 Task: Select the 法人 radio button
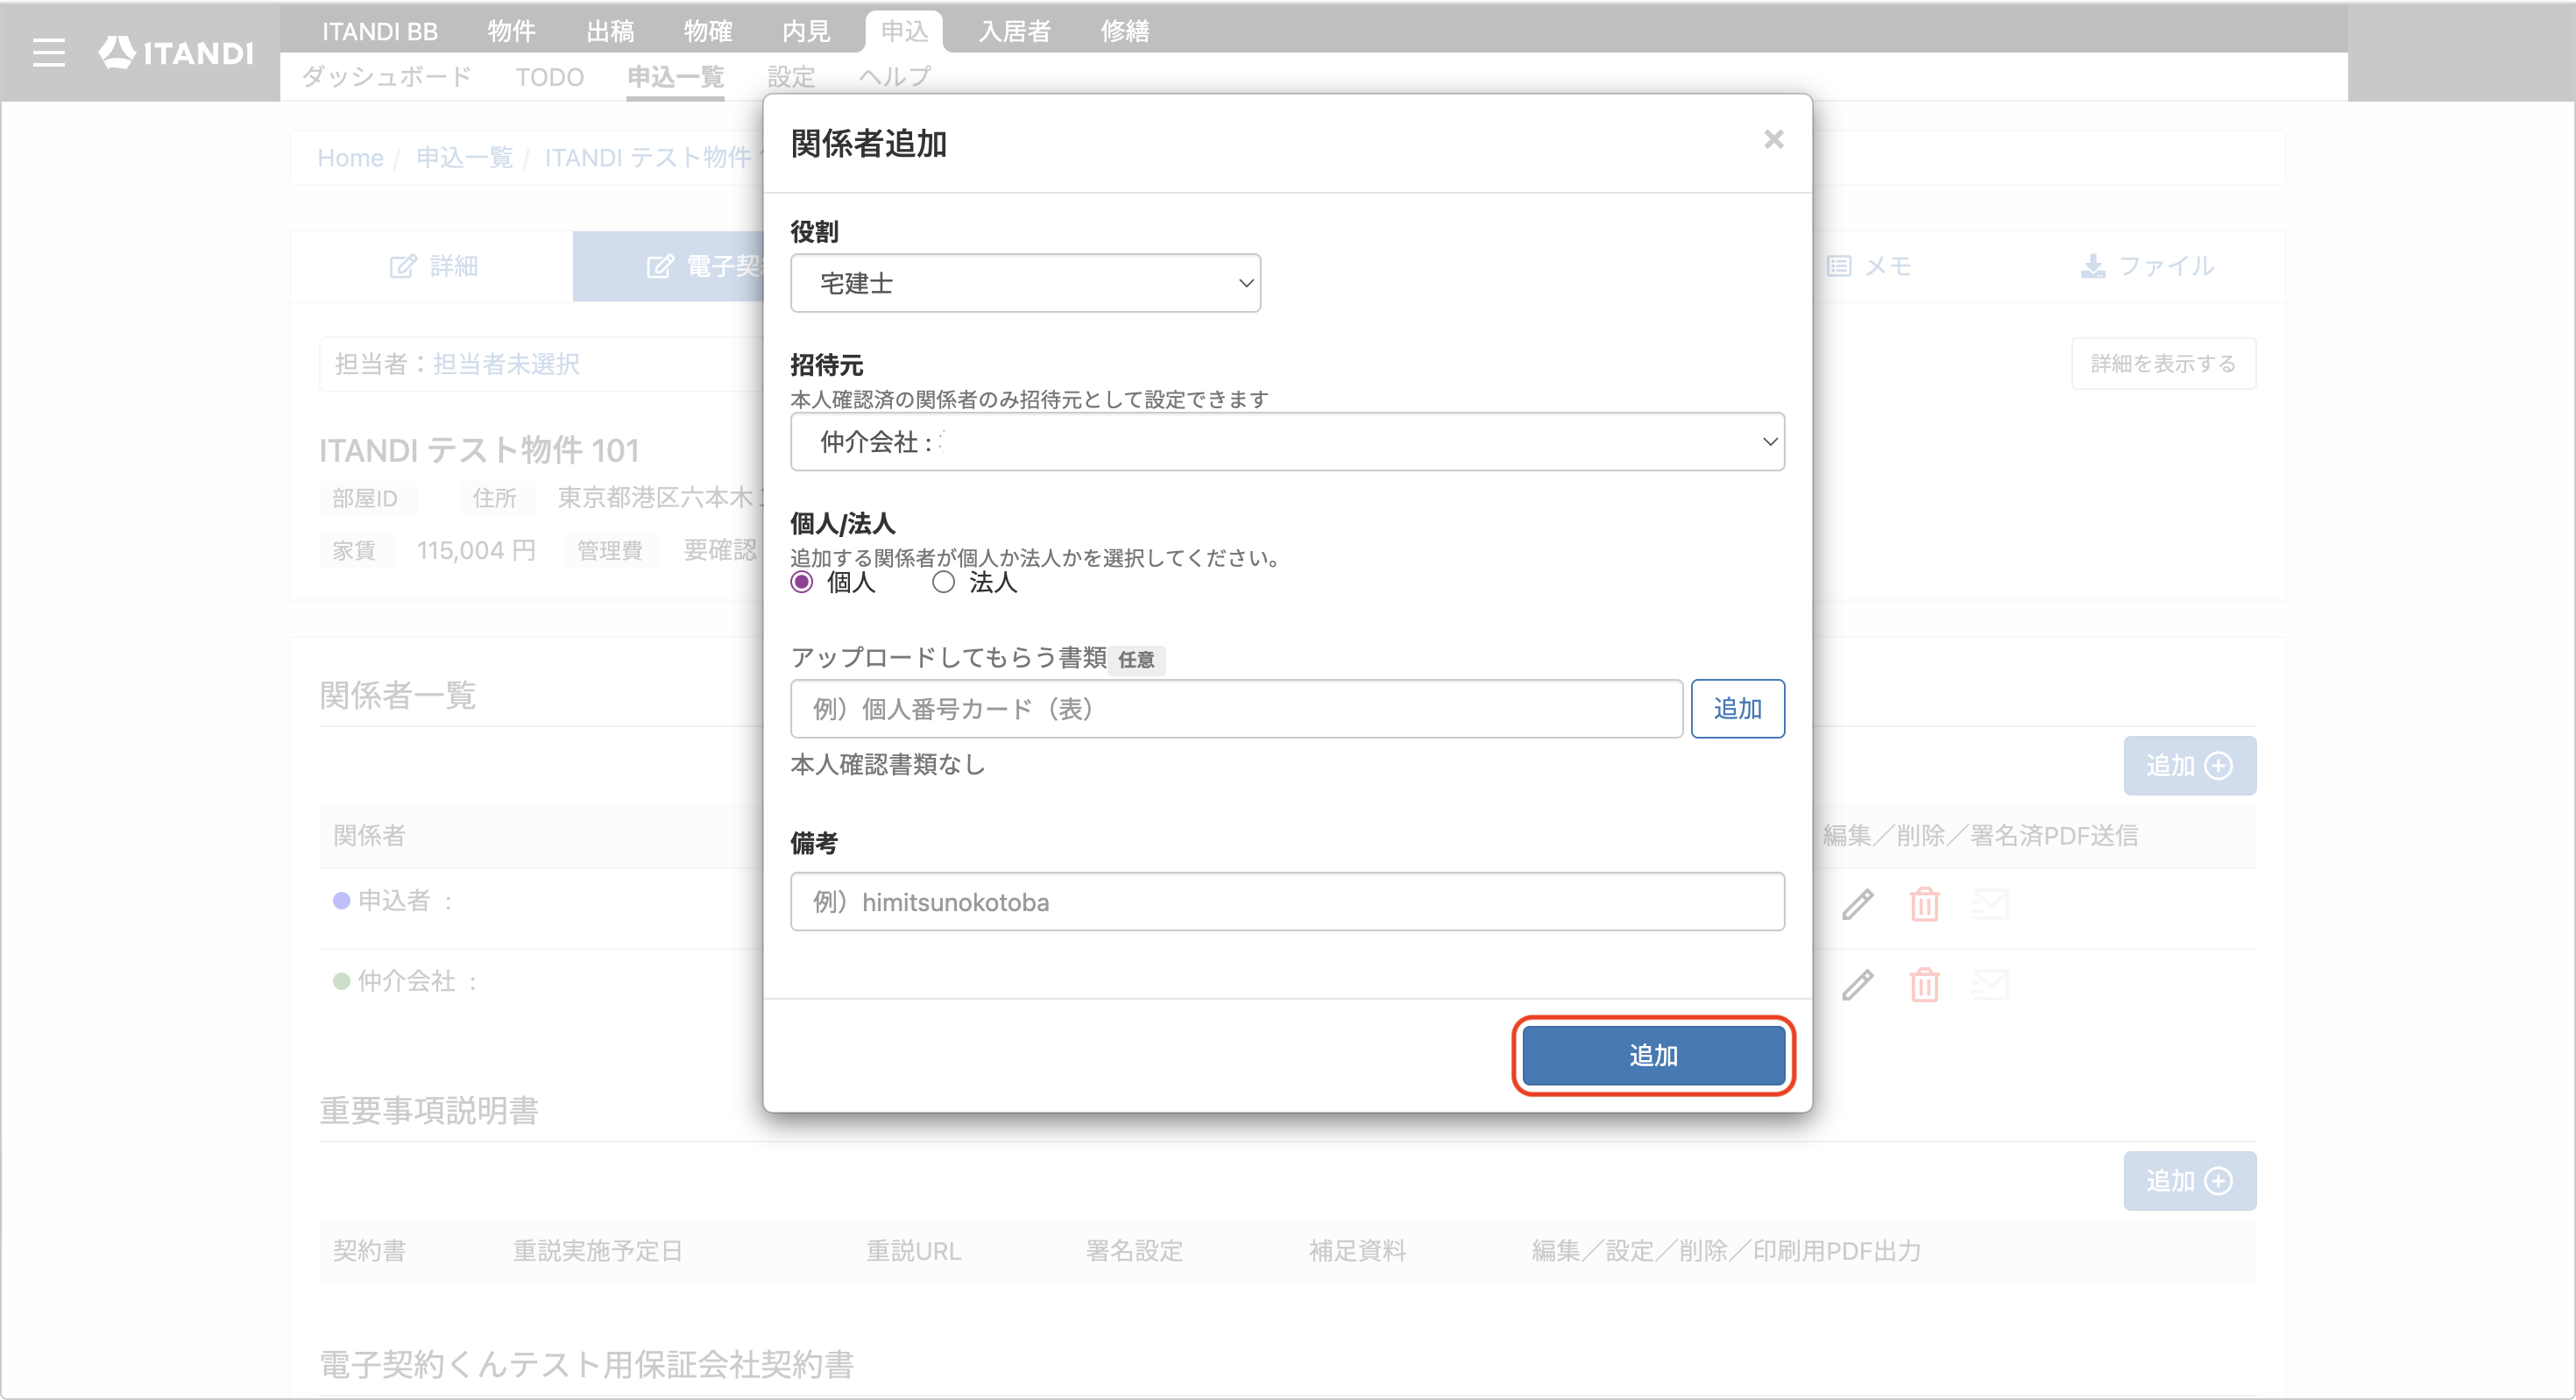tap(943, 582)
